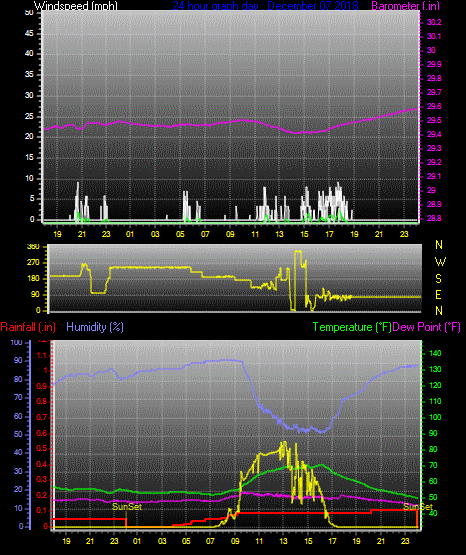Click the 'Windspeed (mph)' axis title

click(75, 5)
